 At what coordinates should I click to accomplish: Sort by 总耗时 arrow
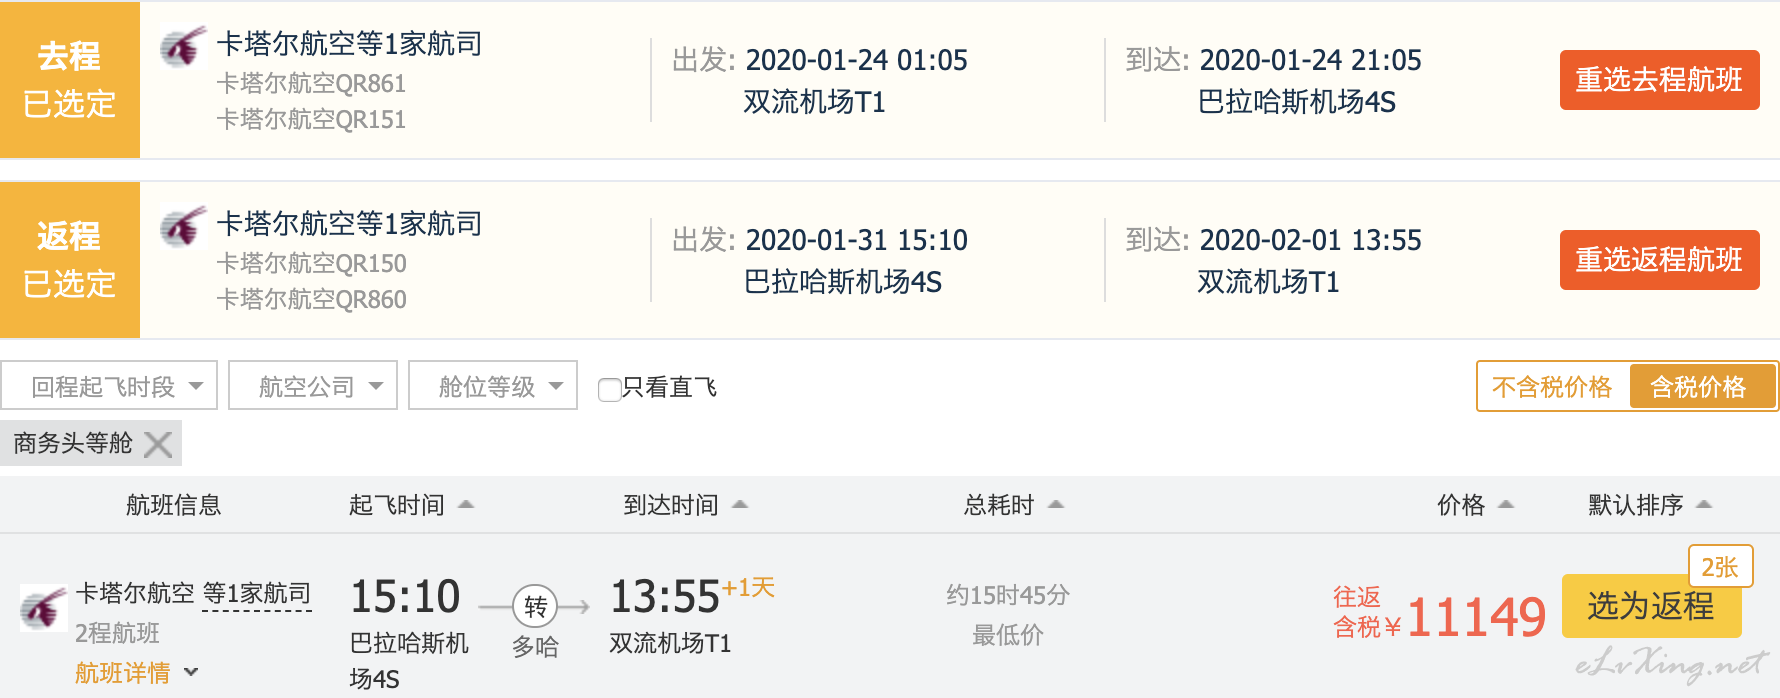coord(1056,505)
